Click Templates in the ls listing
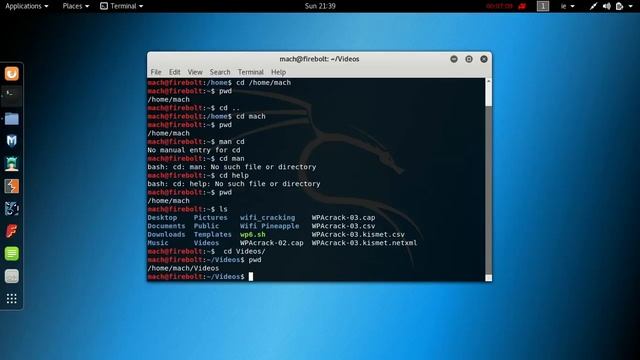The height and width of the screenshot is (360, 640). [x=213, y=235]
